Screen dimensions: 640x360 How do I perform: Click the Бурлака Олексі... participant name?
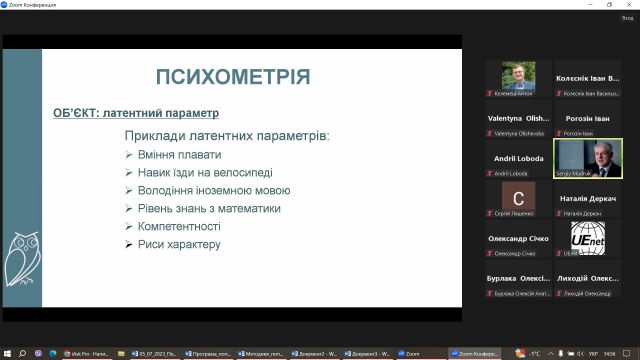[518, 278]
